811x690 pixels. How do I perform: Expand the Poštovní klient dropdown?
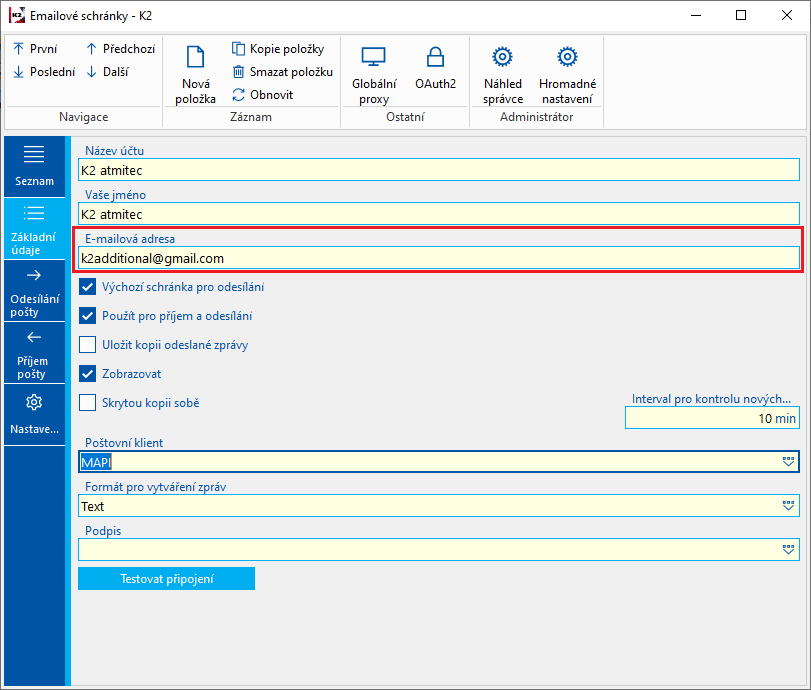789,462
